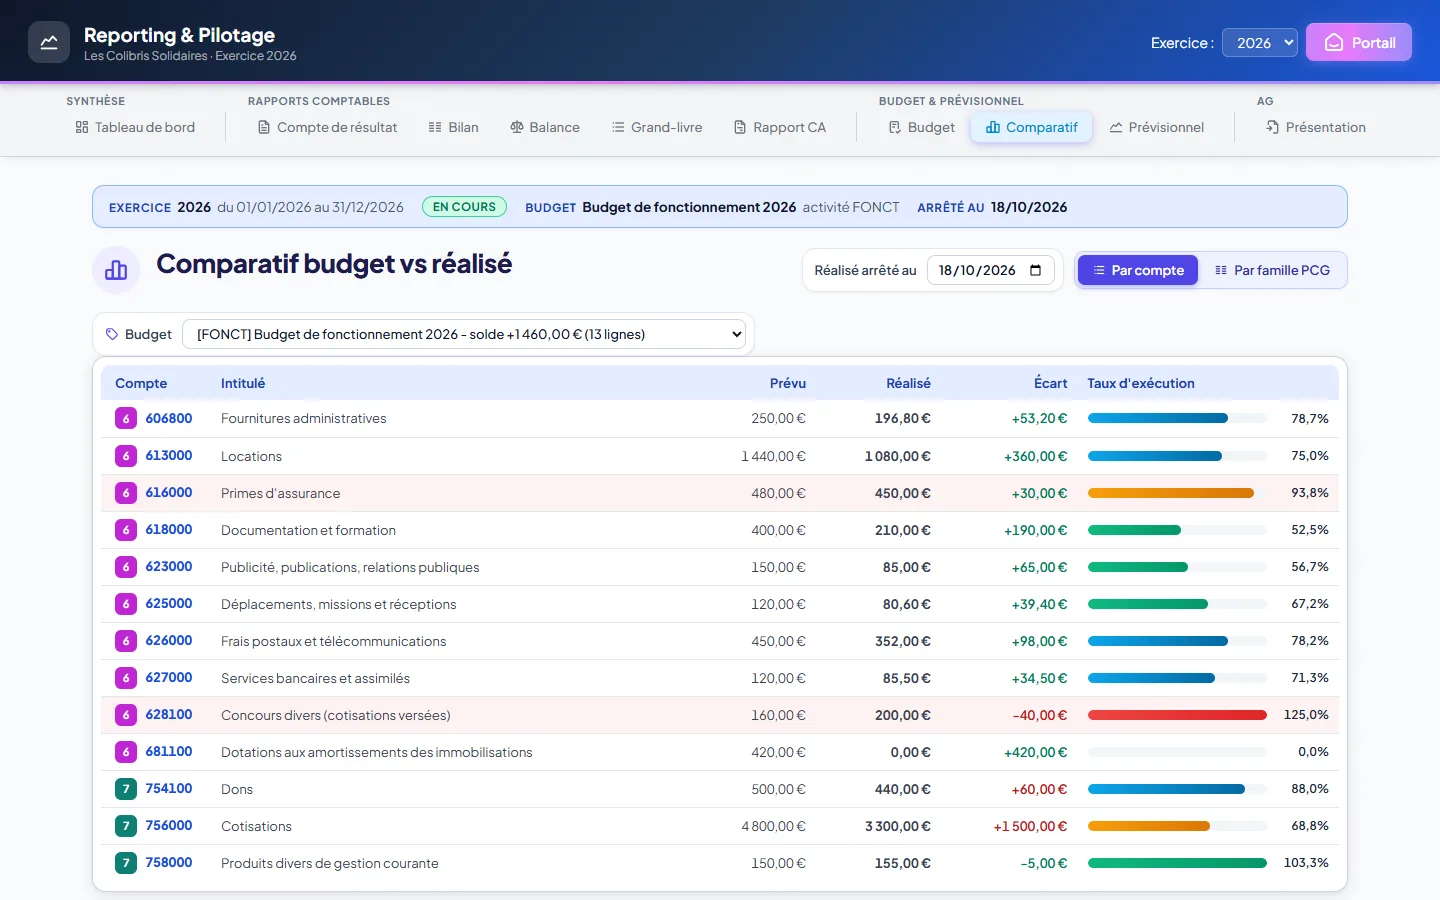Click the Portail button
This screenshot has width=1440, height=900.
click(x=1359, y=43)
